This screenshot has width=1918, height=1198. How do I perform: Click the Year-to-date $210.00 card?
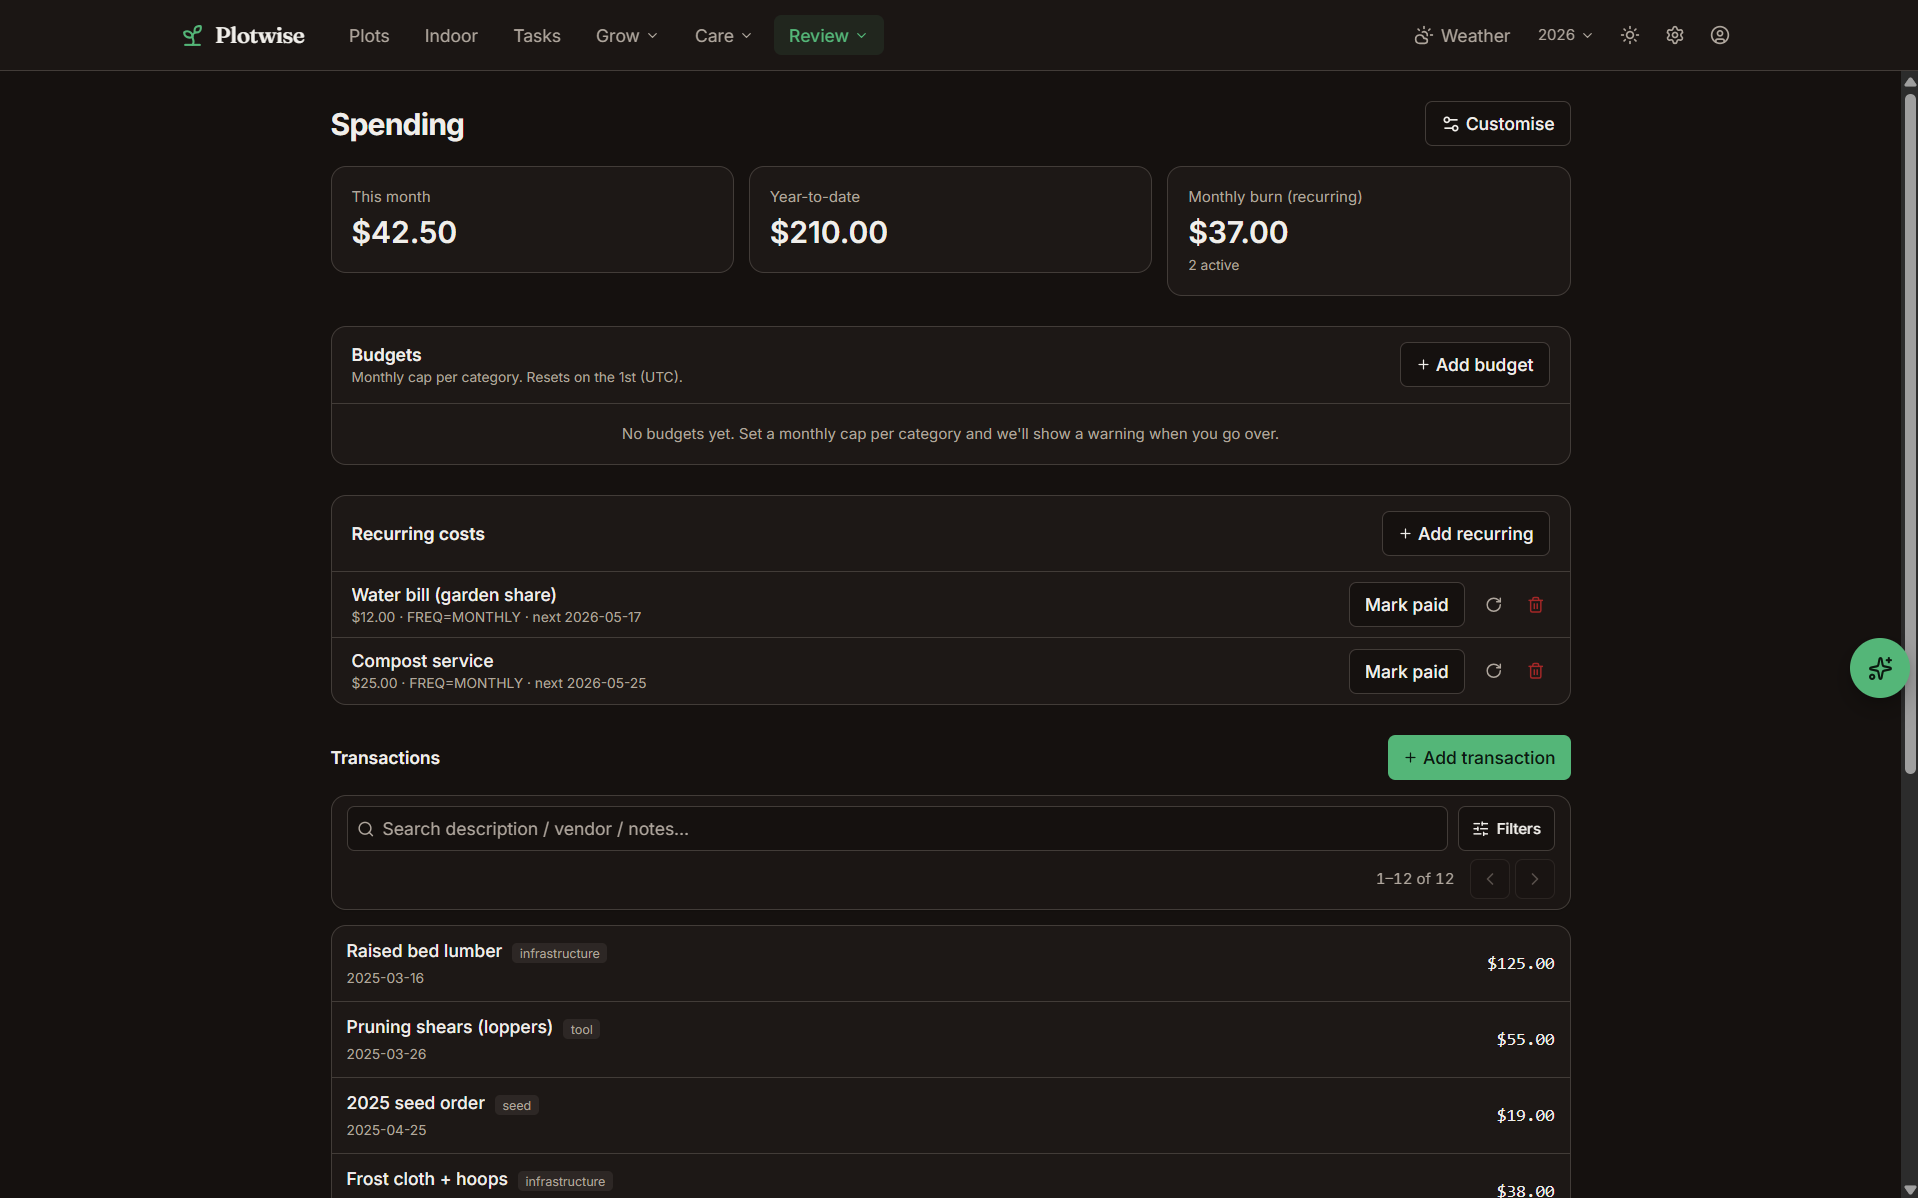tap(950, 220)
